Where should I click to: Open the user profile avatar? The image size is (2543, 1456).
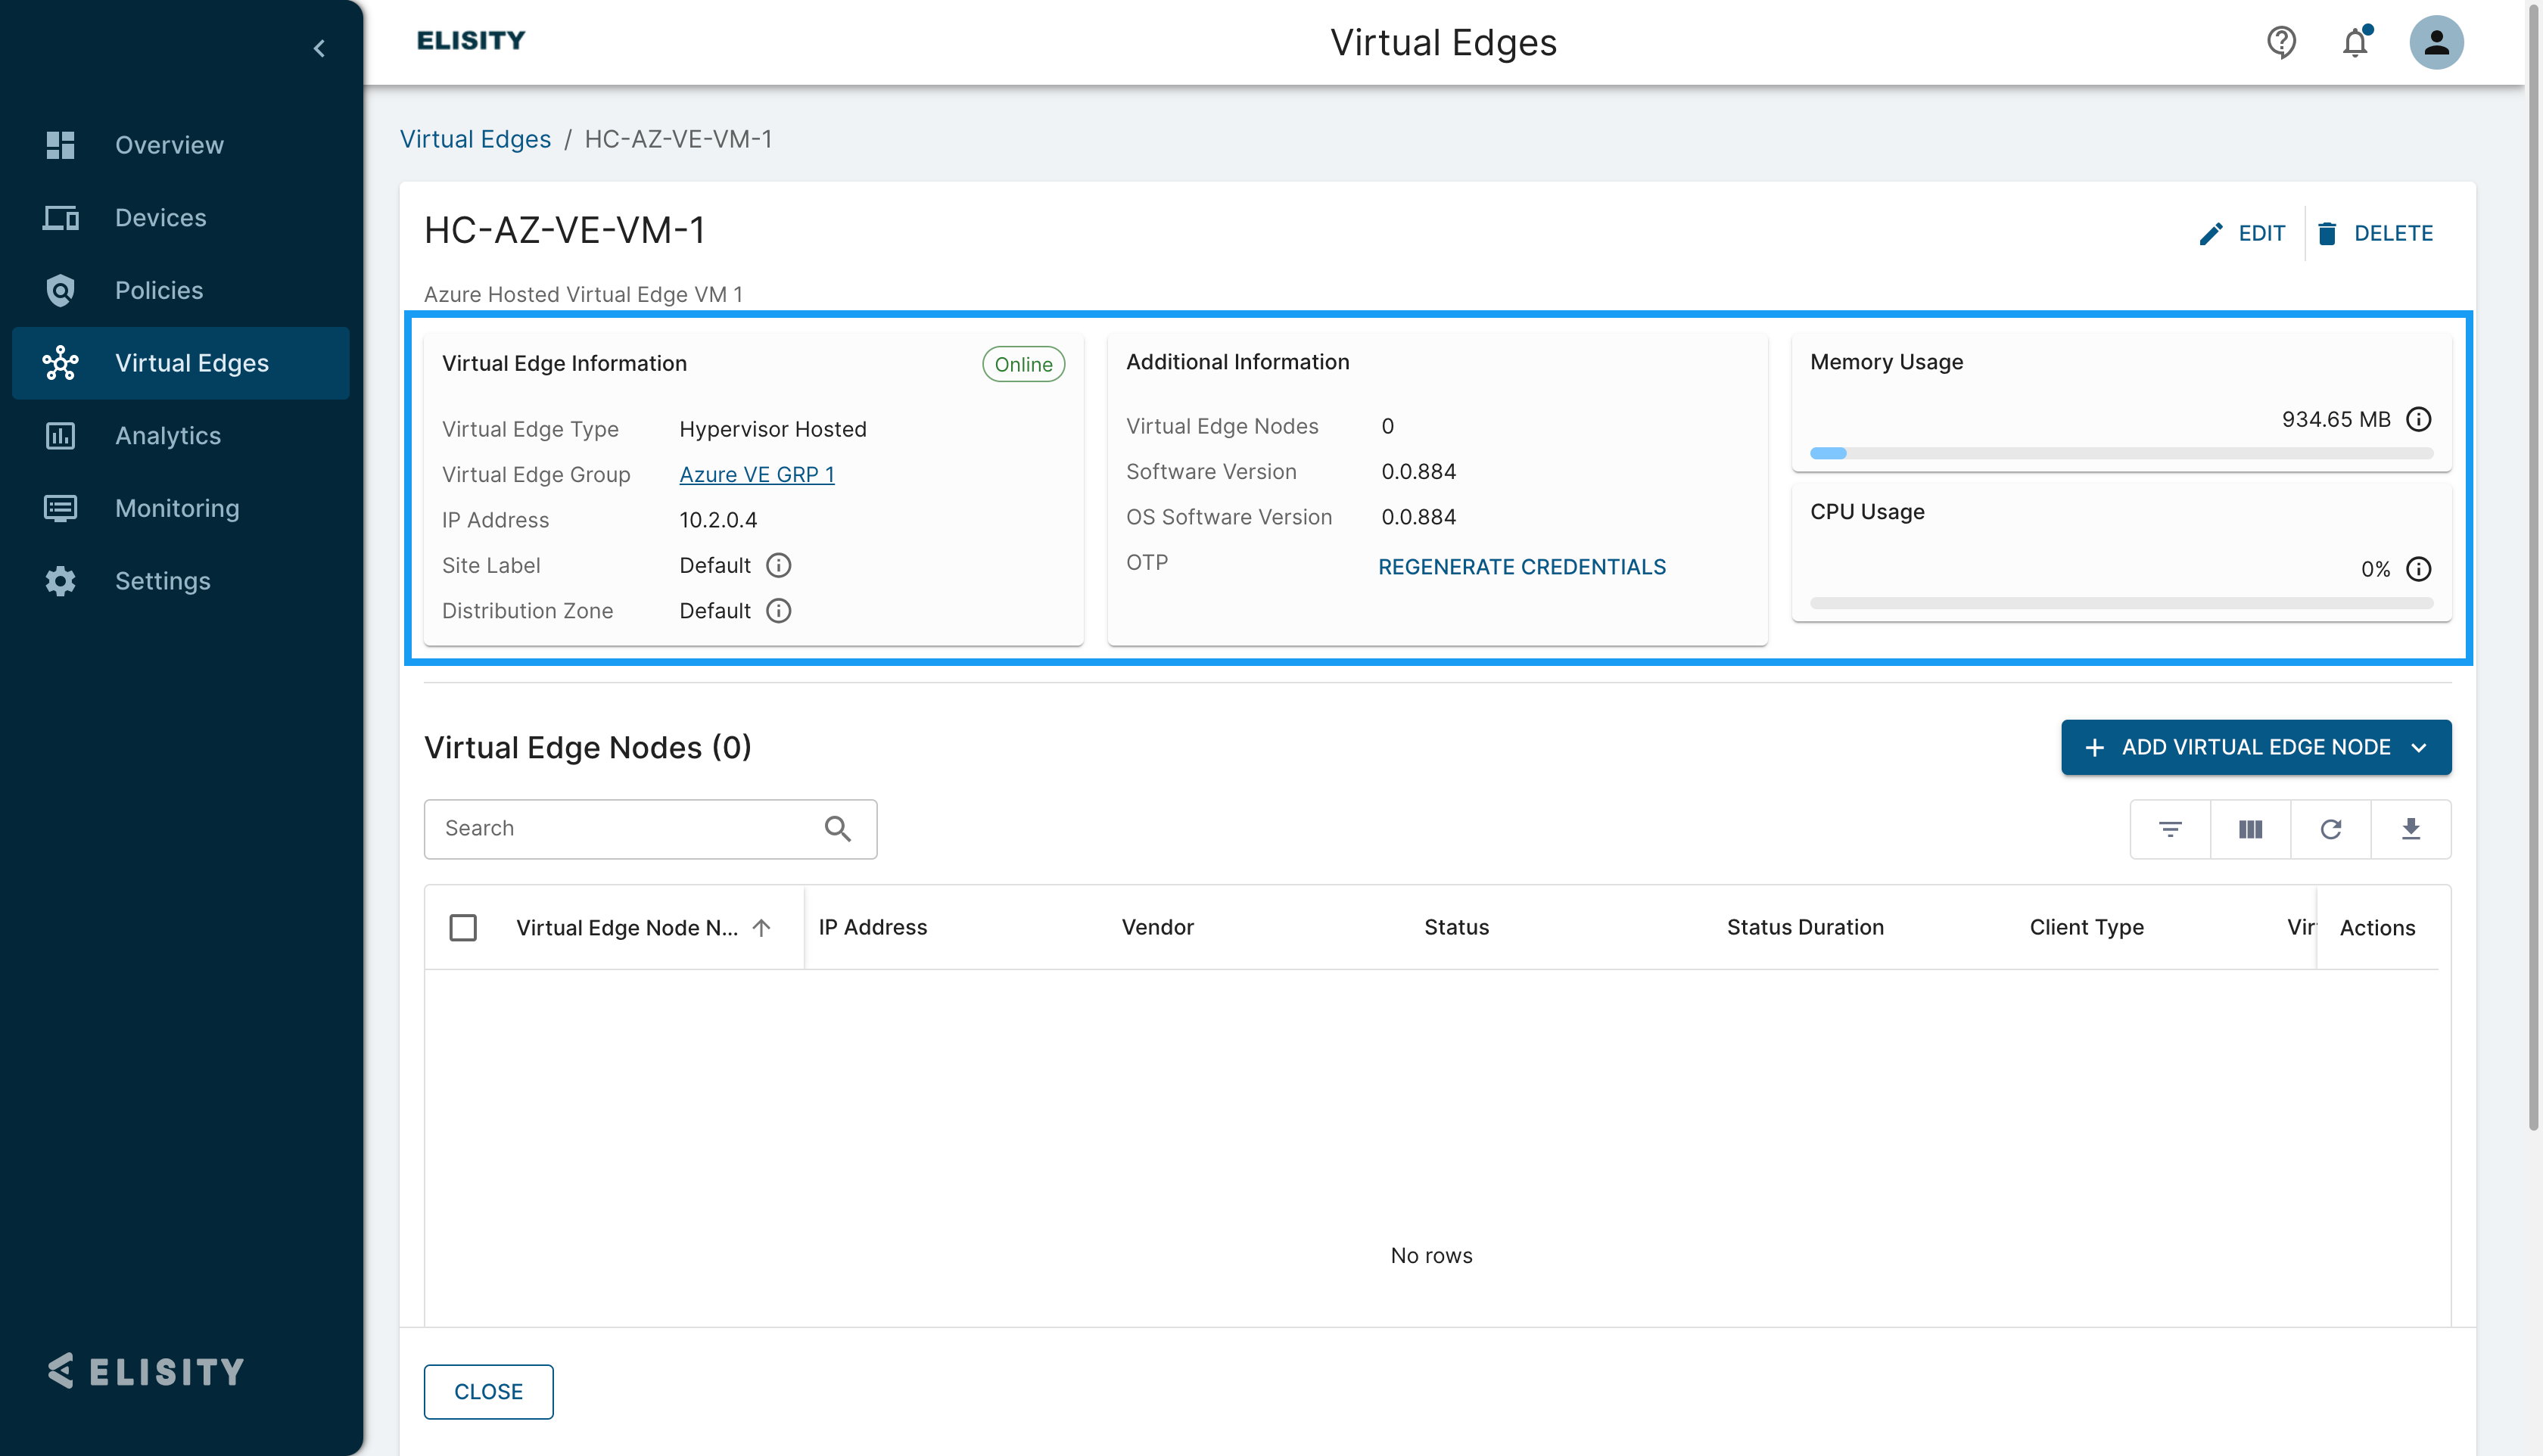[x=2436, y=42]
